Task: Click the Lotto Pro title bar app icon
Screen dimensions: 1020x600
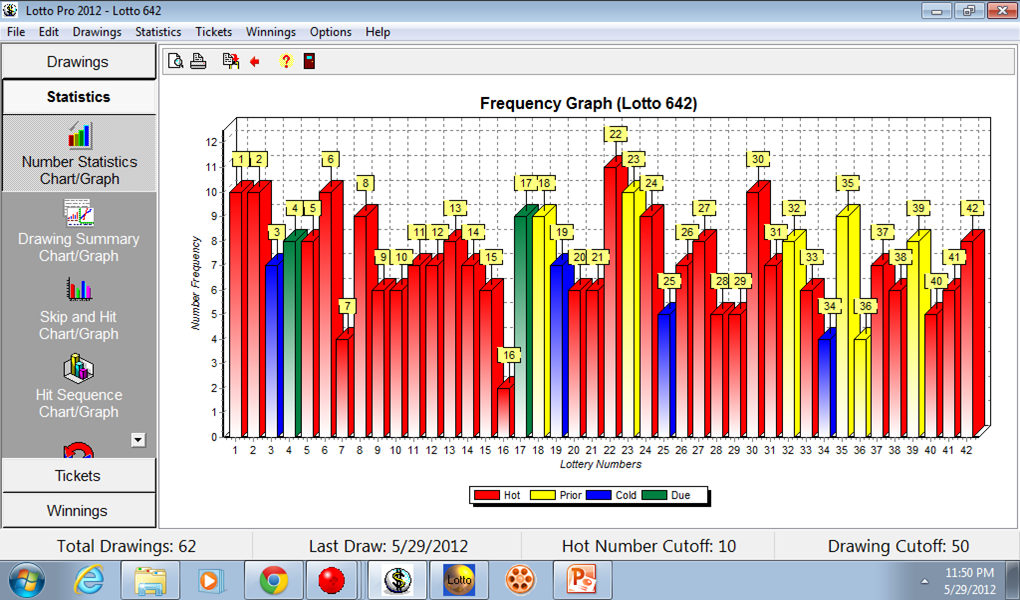Action: pos(10,10)
